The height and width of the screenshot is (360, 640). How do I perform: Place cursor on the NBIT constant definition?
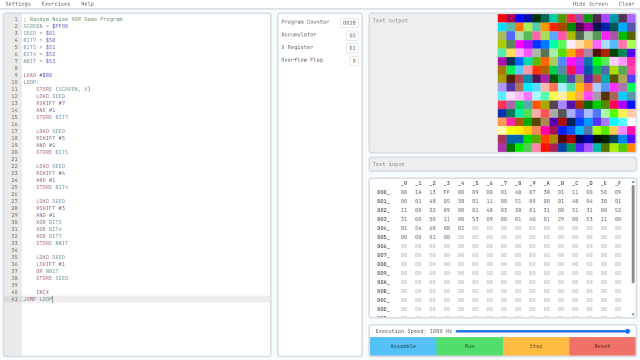click(39, 61)
